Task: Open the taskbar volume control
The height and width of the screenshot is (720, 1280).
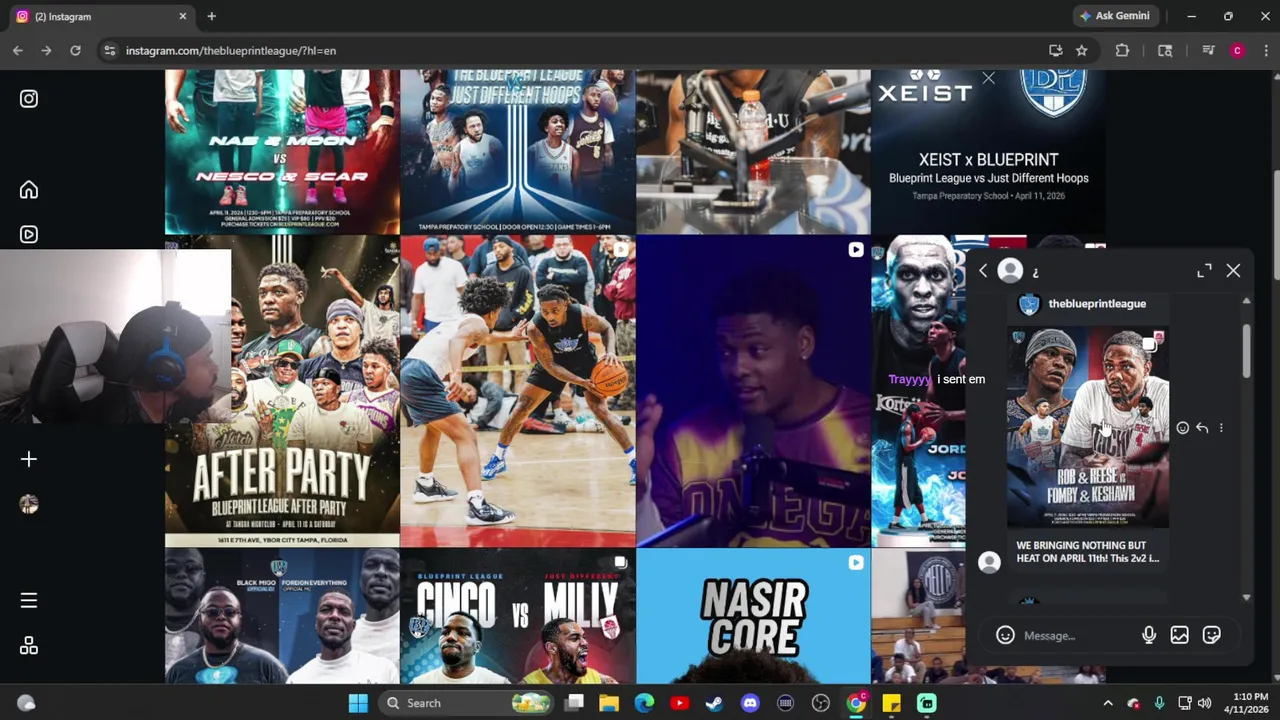Action: coord(1204,703)
